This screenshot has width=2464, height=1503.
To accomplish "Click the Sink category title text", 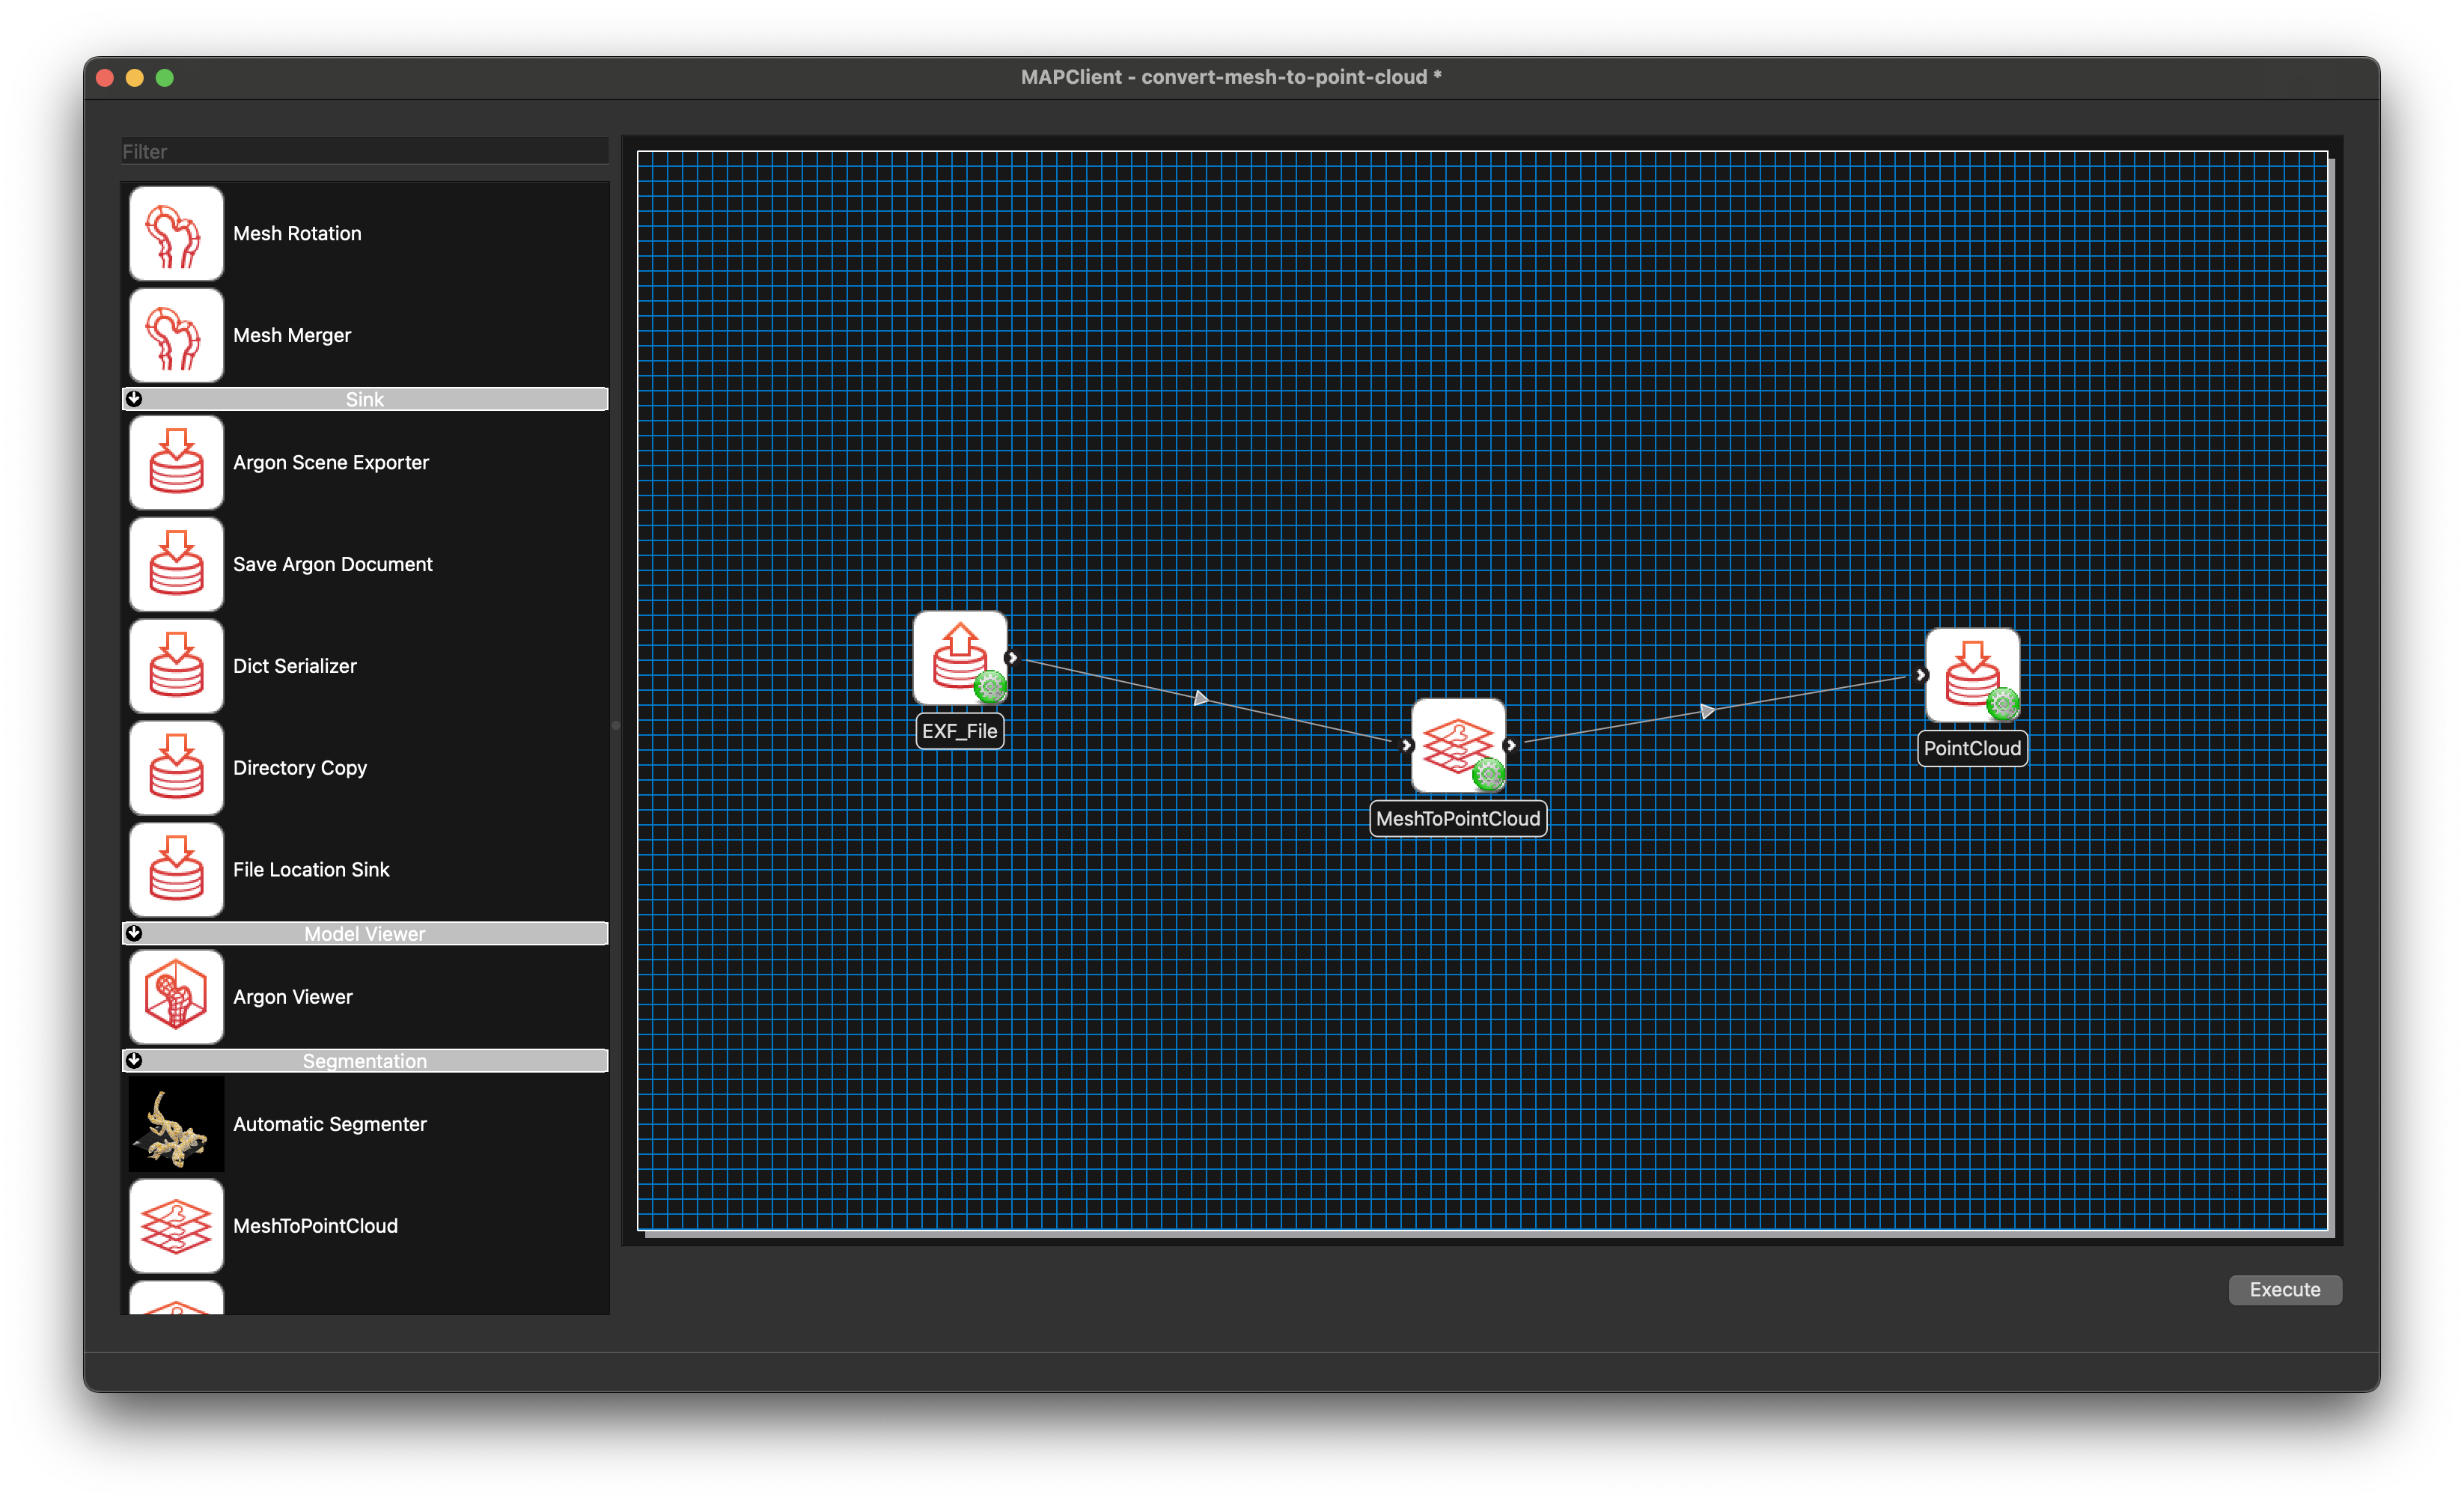I will pos(364,399).
